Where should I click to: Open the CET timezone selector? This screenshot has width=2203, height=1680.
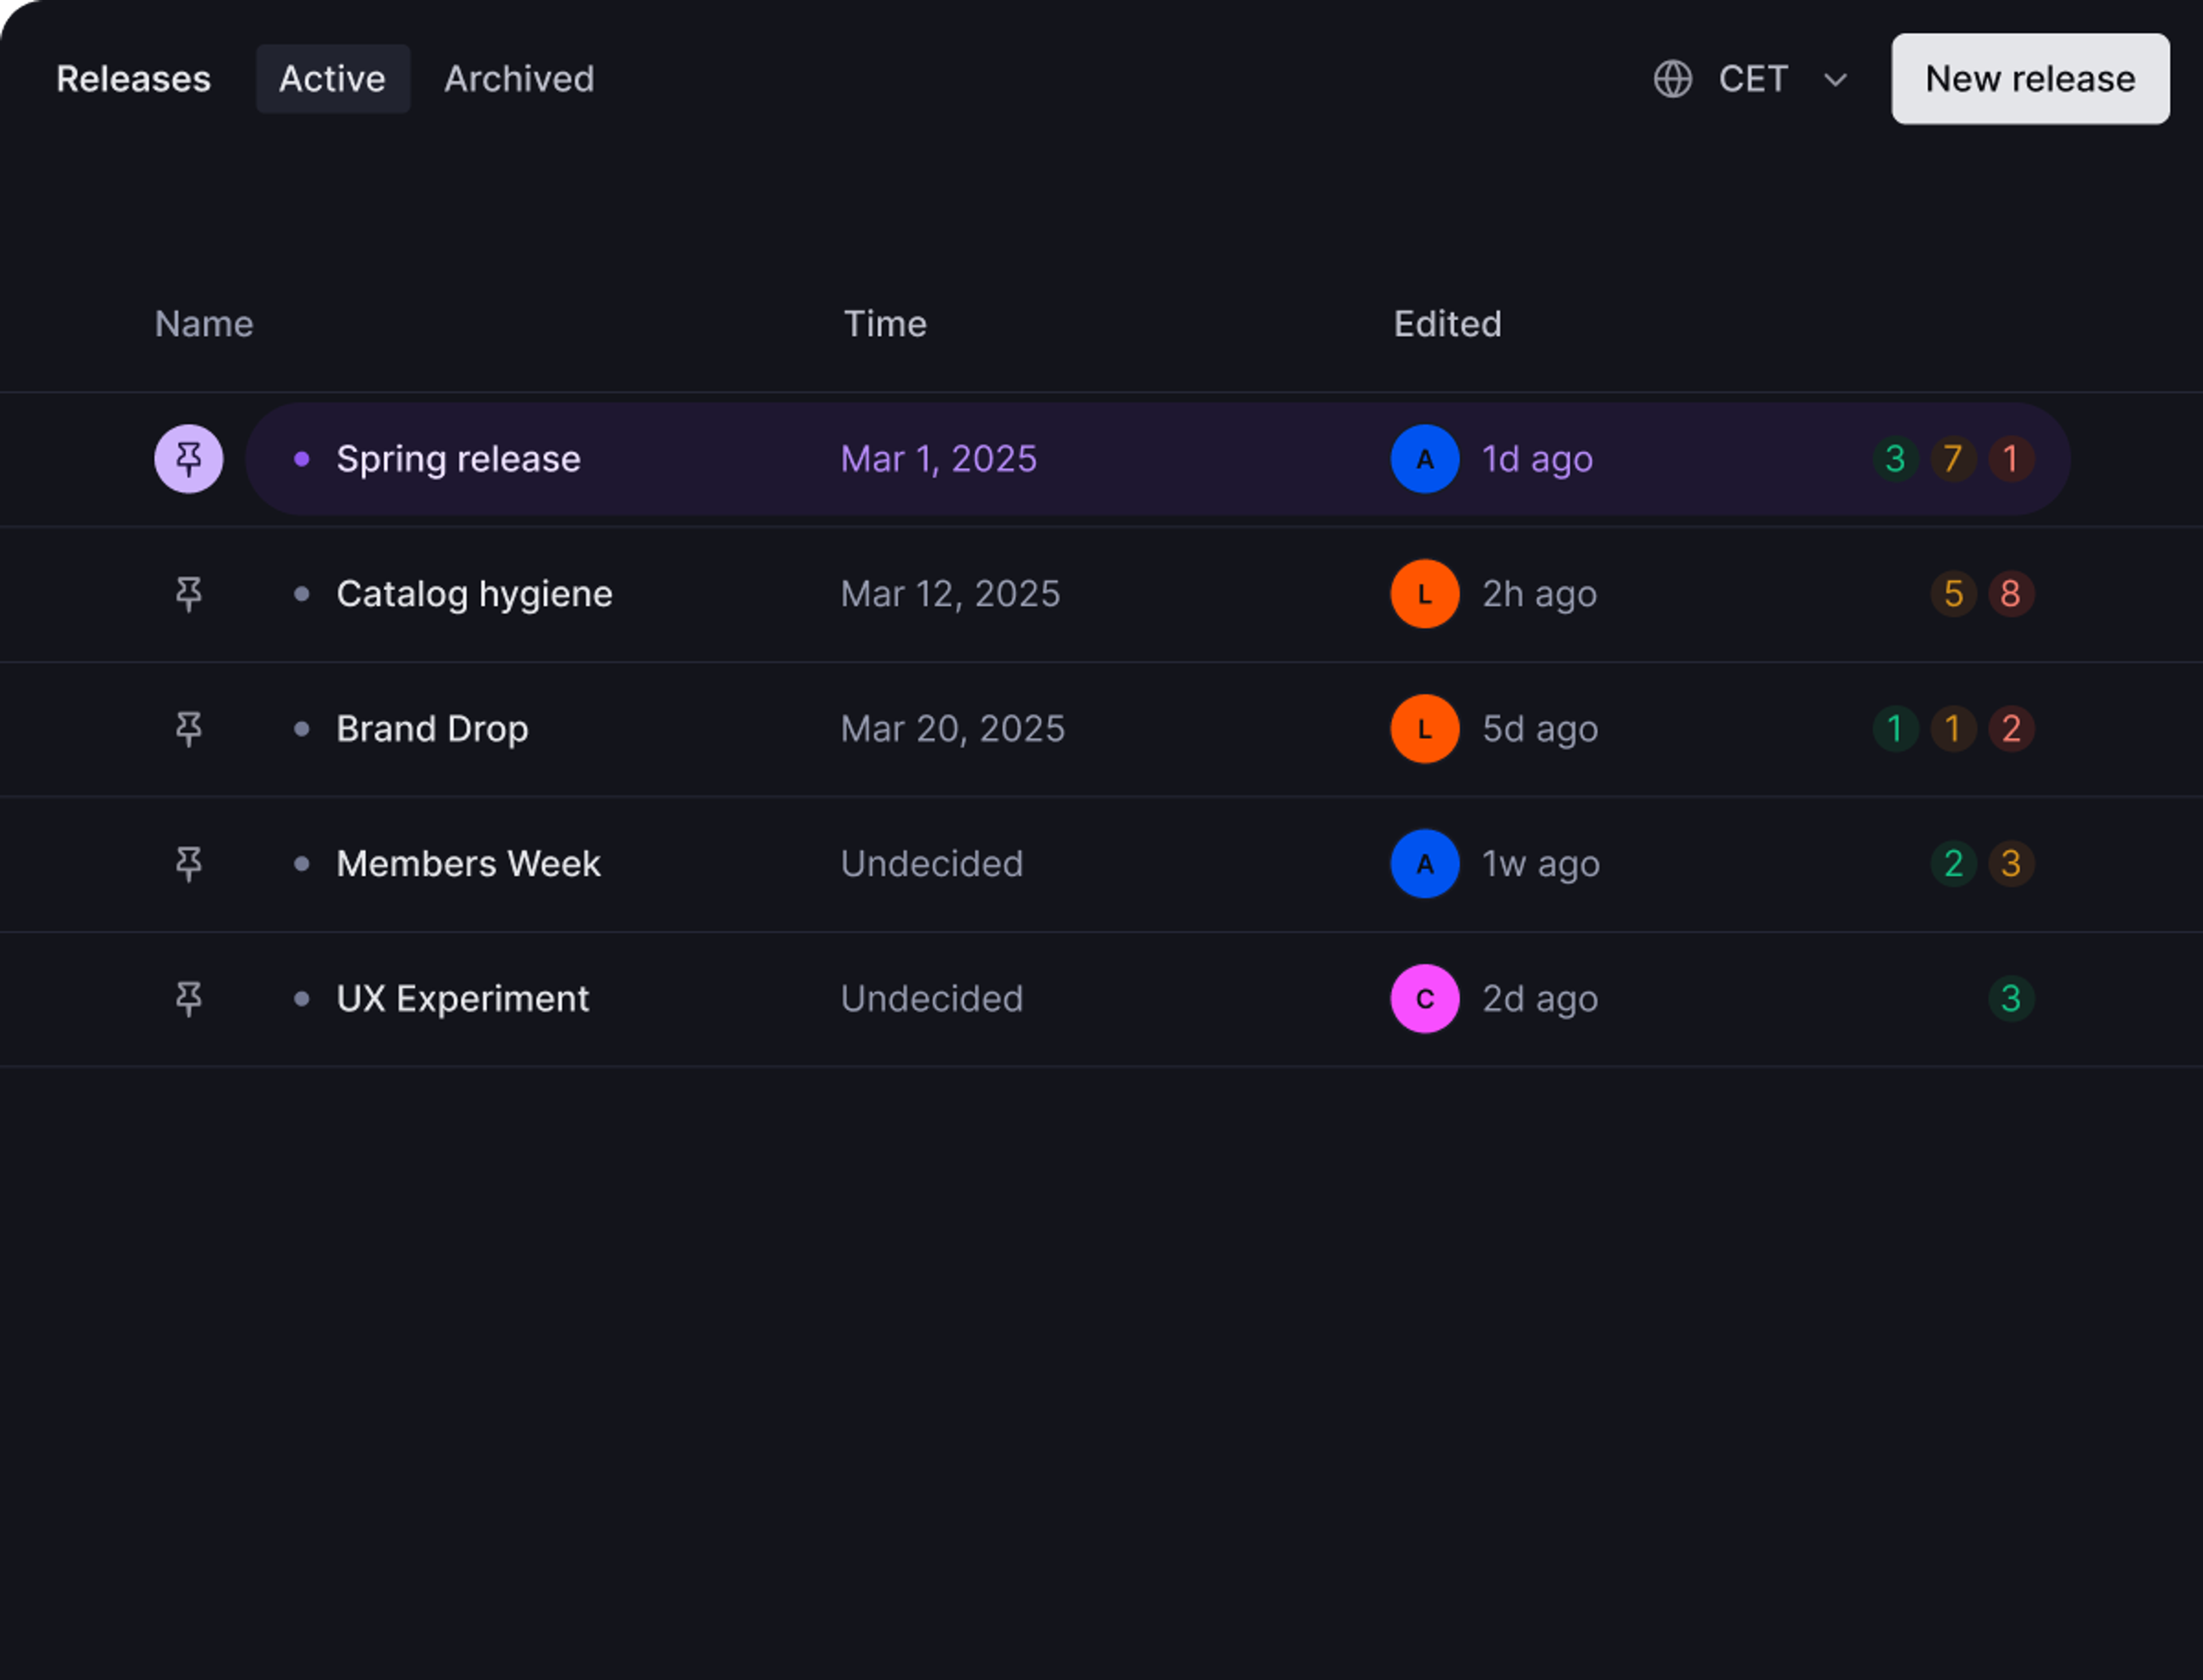(x=1753, y=79)
